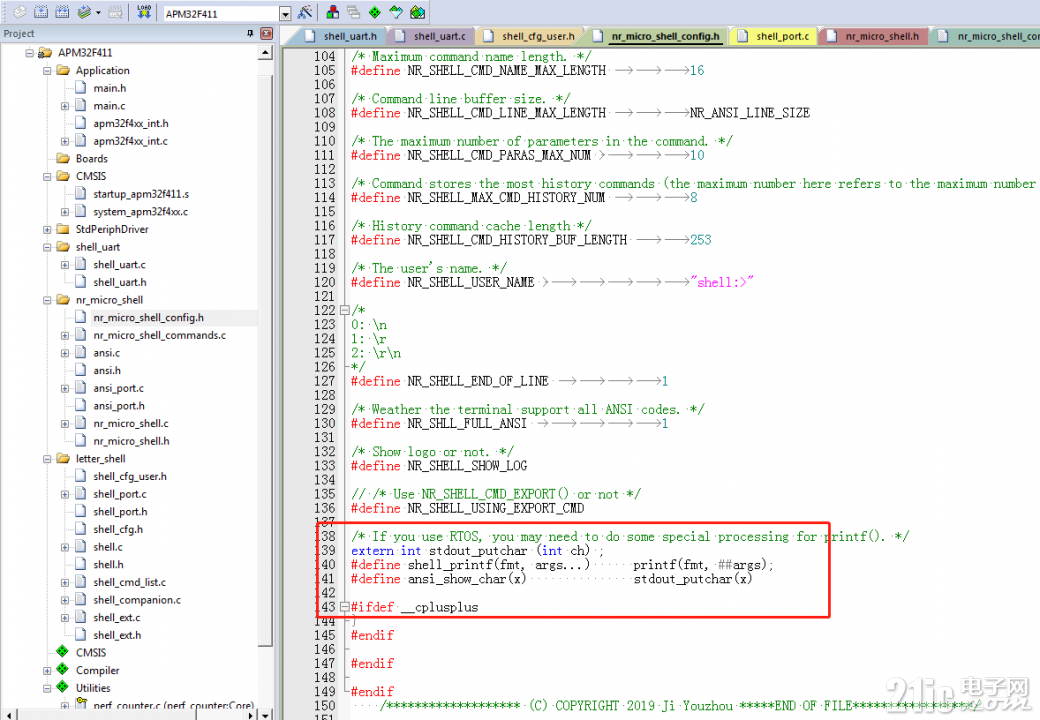The width and height of the screenshot is (1040, 720).
Task: Click the "shell:>" string on line 120
Action: tap(722, 282)
